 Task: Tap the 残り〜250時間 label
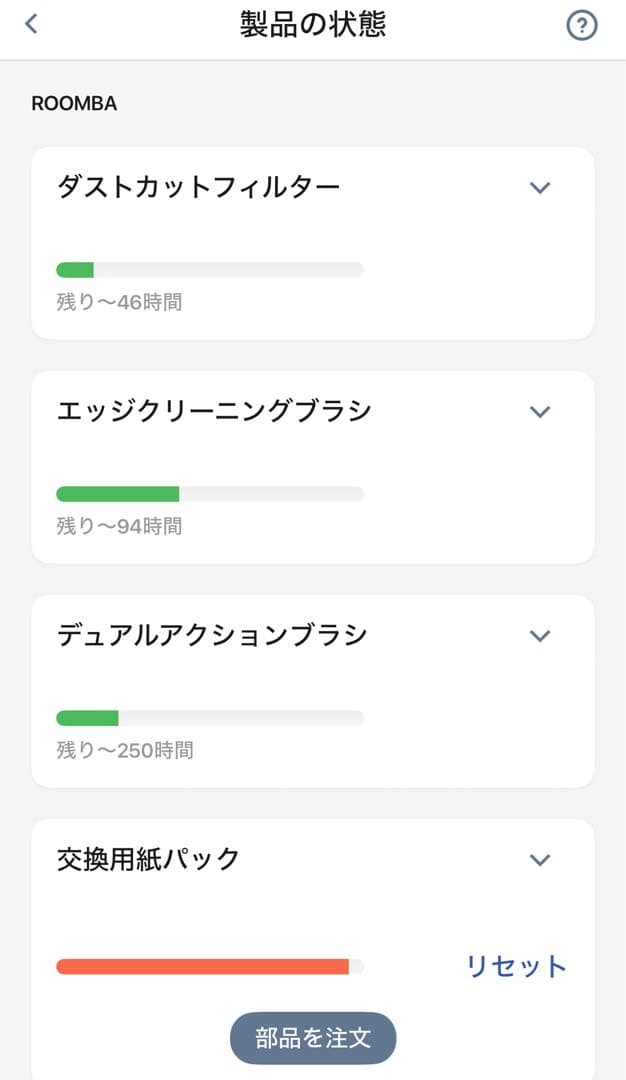pyautogui.click(x=125, y=750)
